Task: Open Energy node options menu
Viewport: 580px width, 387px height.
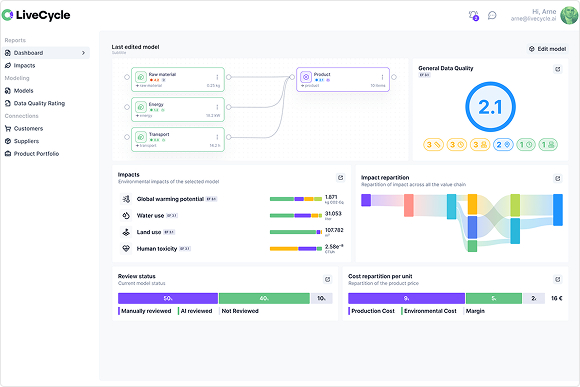Action: [217, 107]
